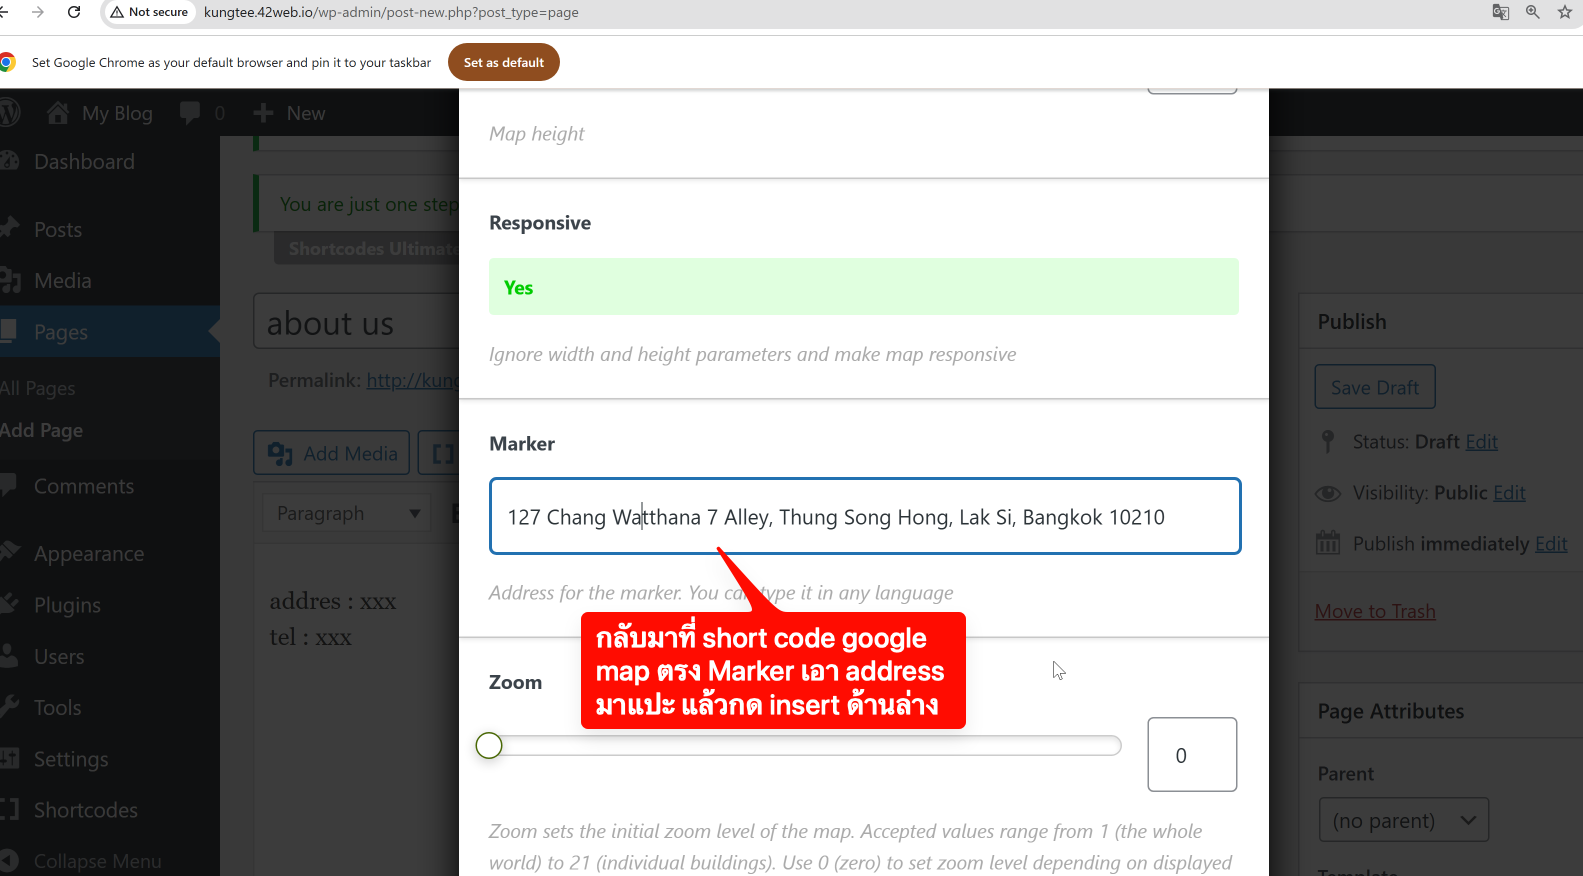Viewport: 1583px width, 876px height.
Task: Click the Set as default button
Action: tap(503, 62)
